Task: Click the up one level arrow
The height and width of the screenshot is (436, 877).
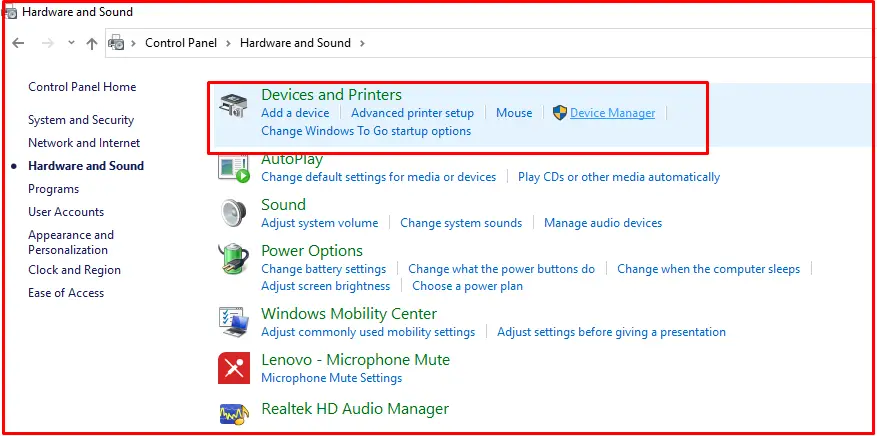Action: pyautogui.click(x=92, y=43)
